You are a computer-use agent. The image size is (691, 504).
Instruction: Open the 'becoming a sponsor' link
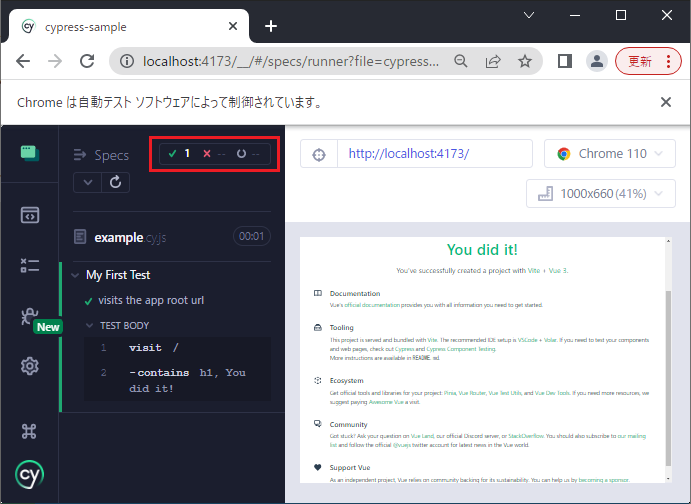(603, 480)
